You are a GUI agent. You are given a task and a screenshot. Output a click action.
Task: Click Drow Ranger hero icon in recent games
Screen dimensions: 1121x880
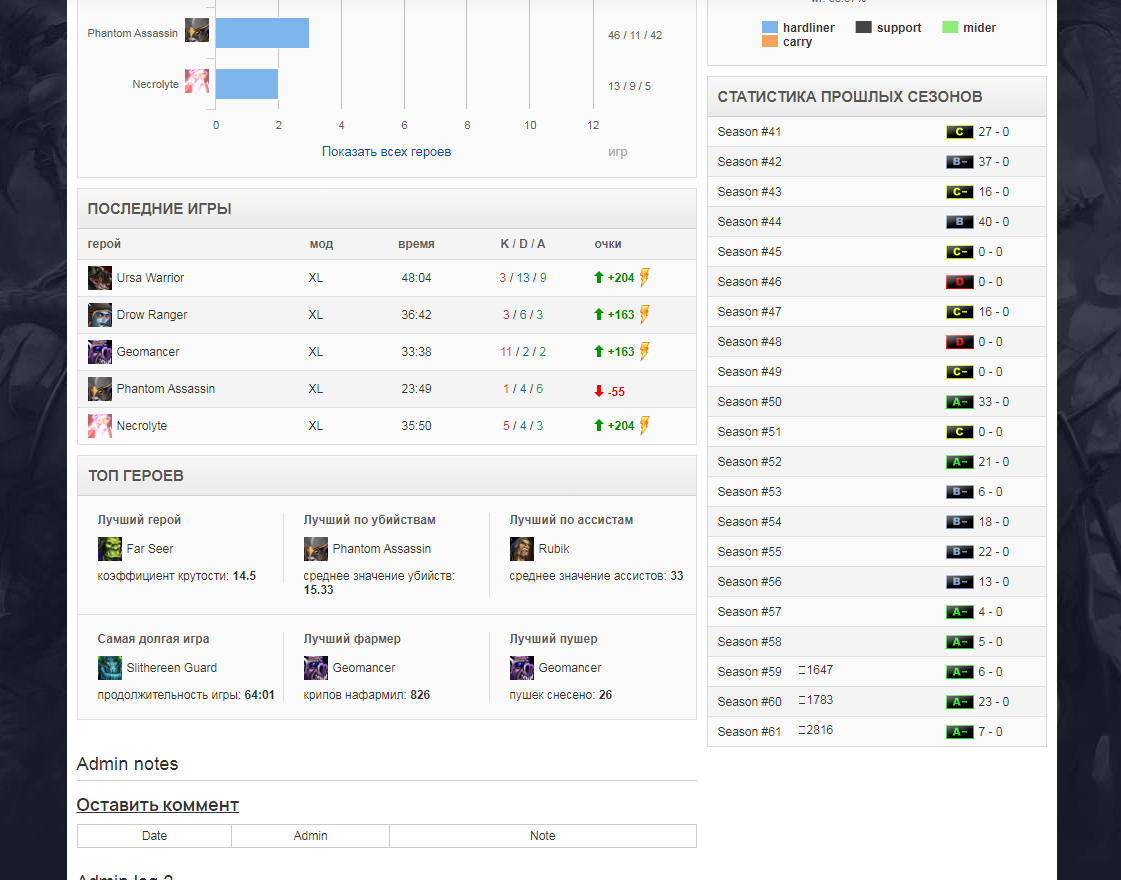[99, 315]
